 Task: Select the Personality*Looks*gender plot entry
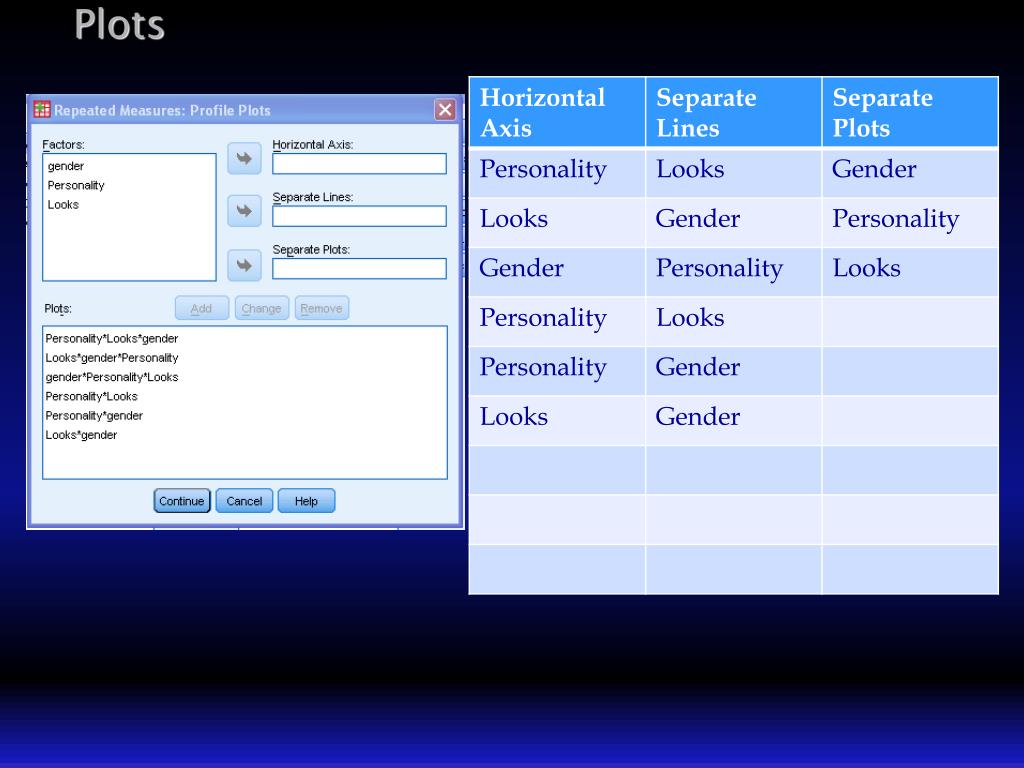[112, 338]
